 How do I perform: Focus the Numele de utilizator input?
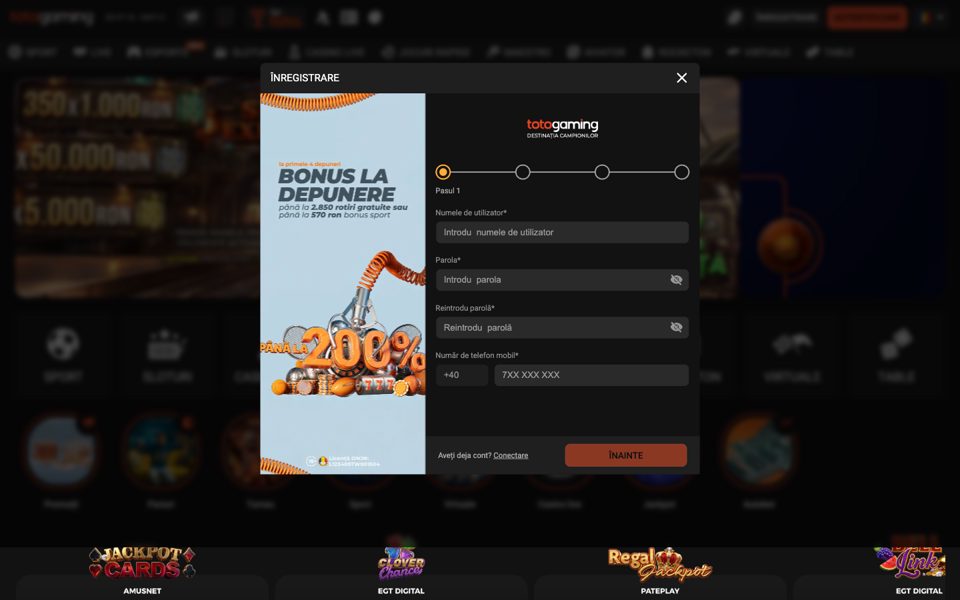[x=562, y=233]
